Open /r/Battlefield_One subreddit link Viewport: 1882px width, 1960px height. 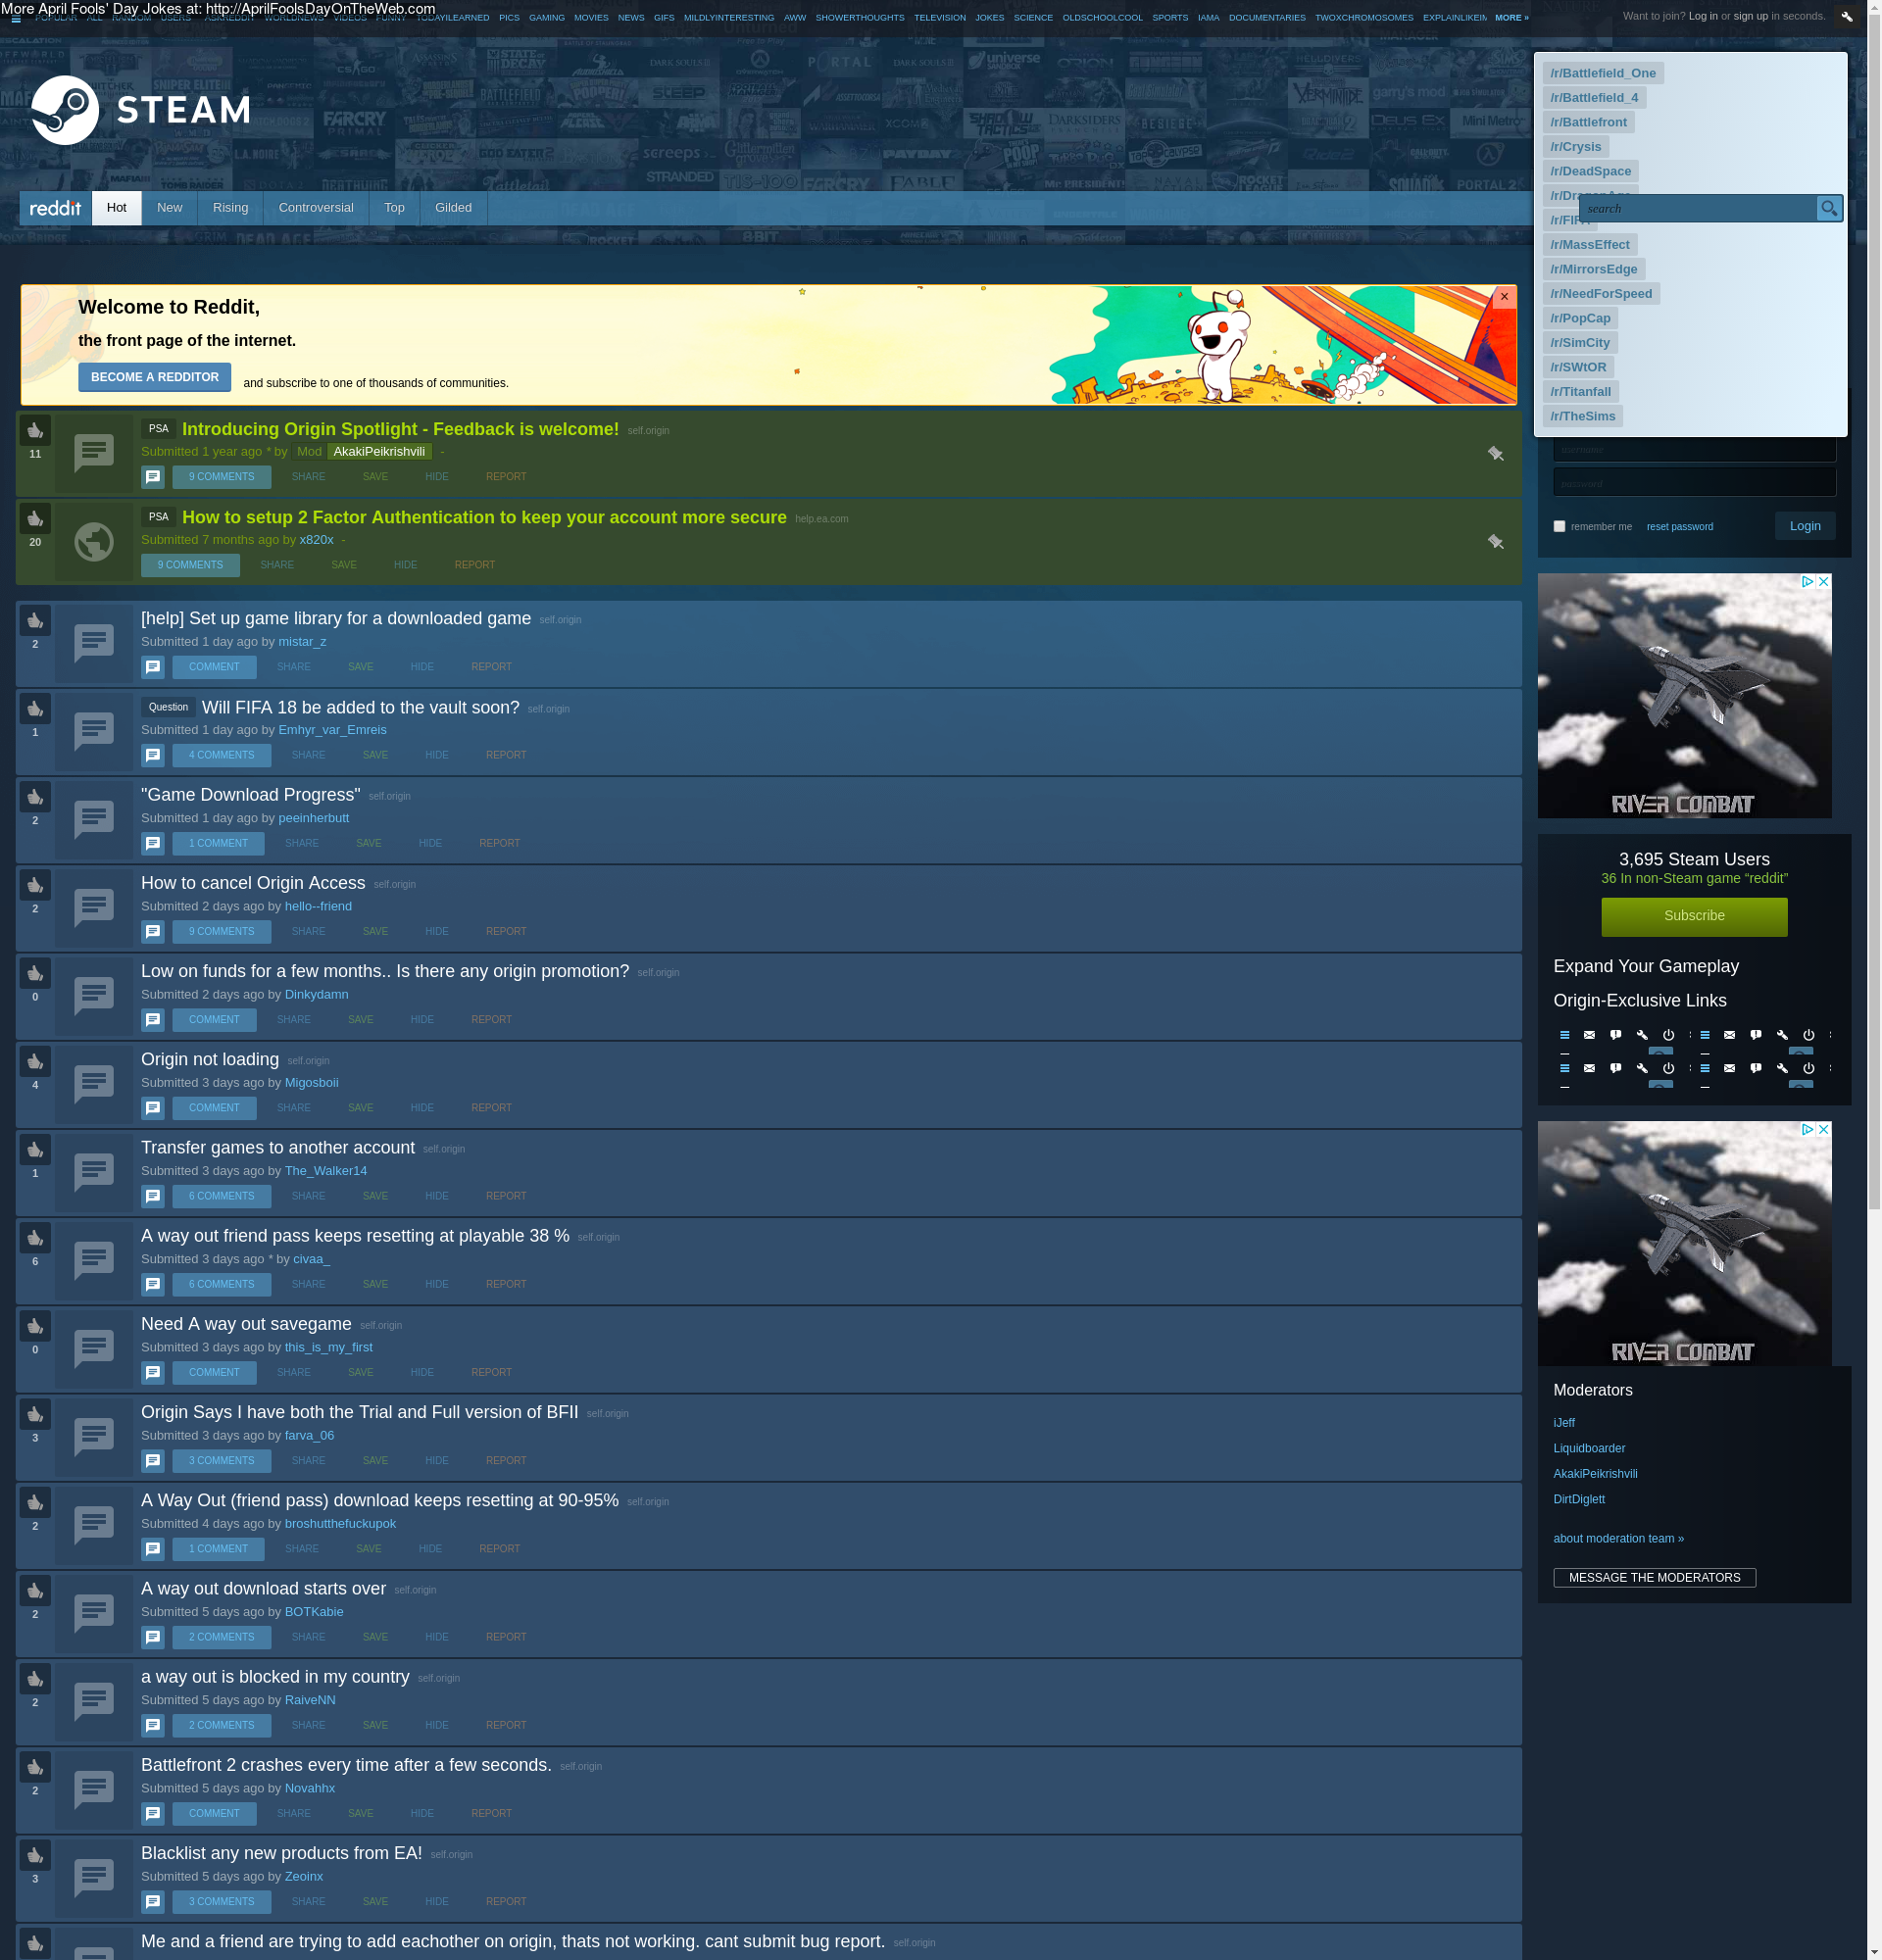pos(1602,73)
